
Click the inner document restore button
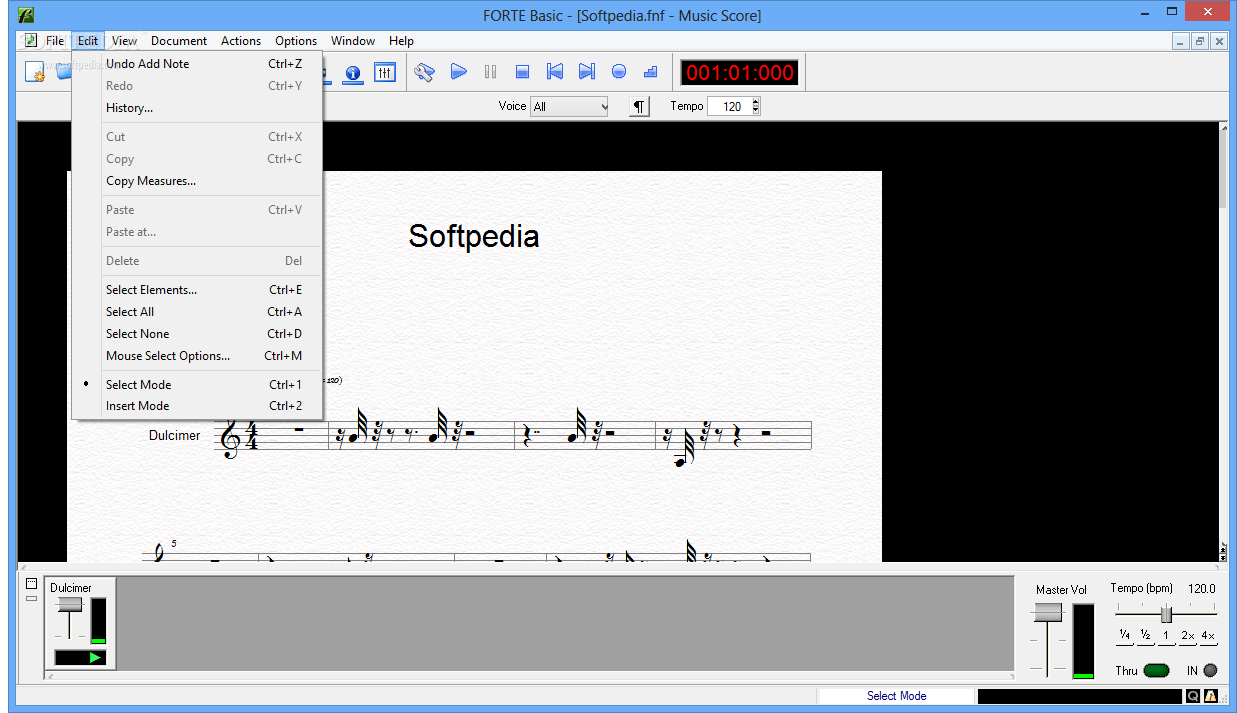coord(1200,41)
